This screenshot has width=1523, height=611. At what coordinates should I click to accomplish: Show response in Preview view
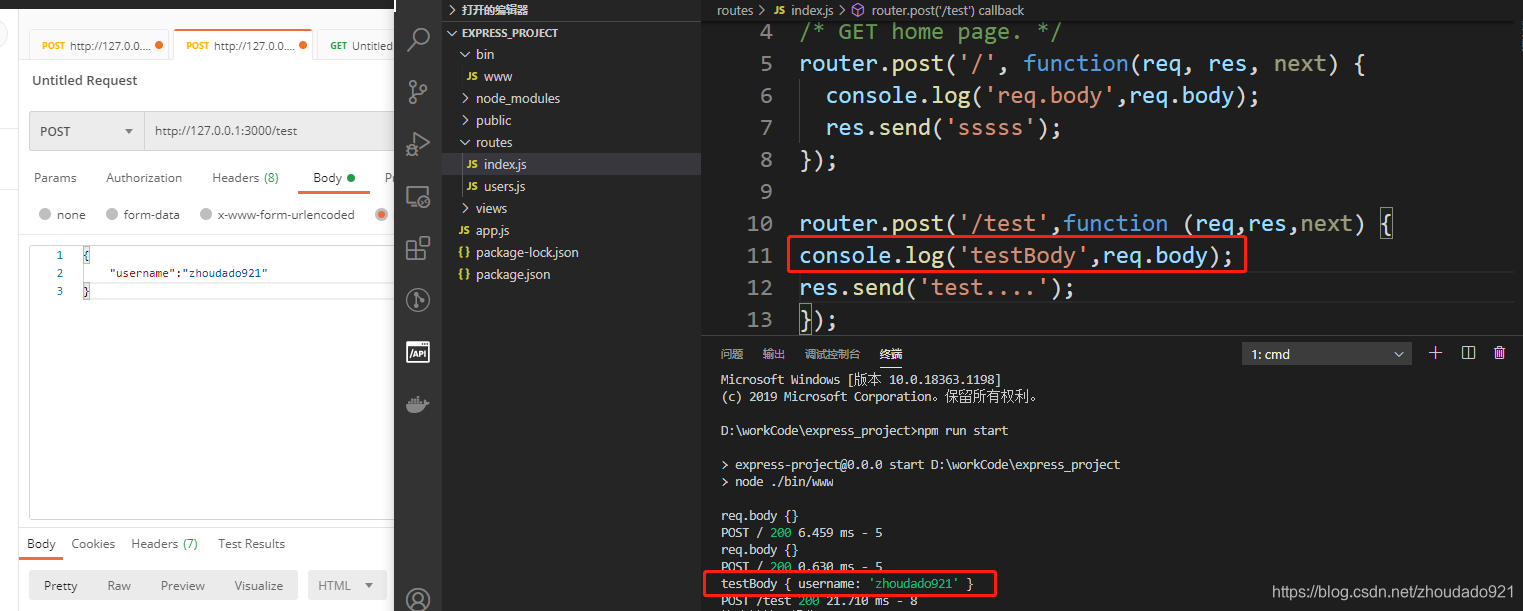(x=183, y=586)
